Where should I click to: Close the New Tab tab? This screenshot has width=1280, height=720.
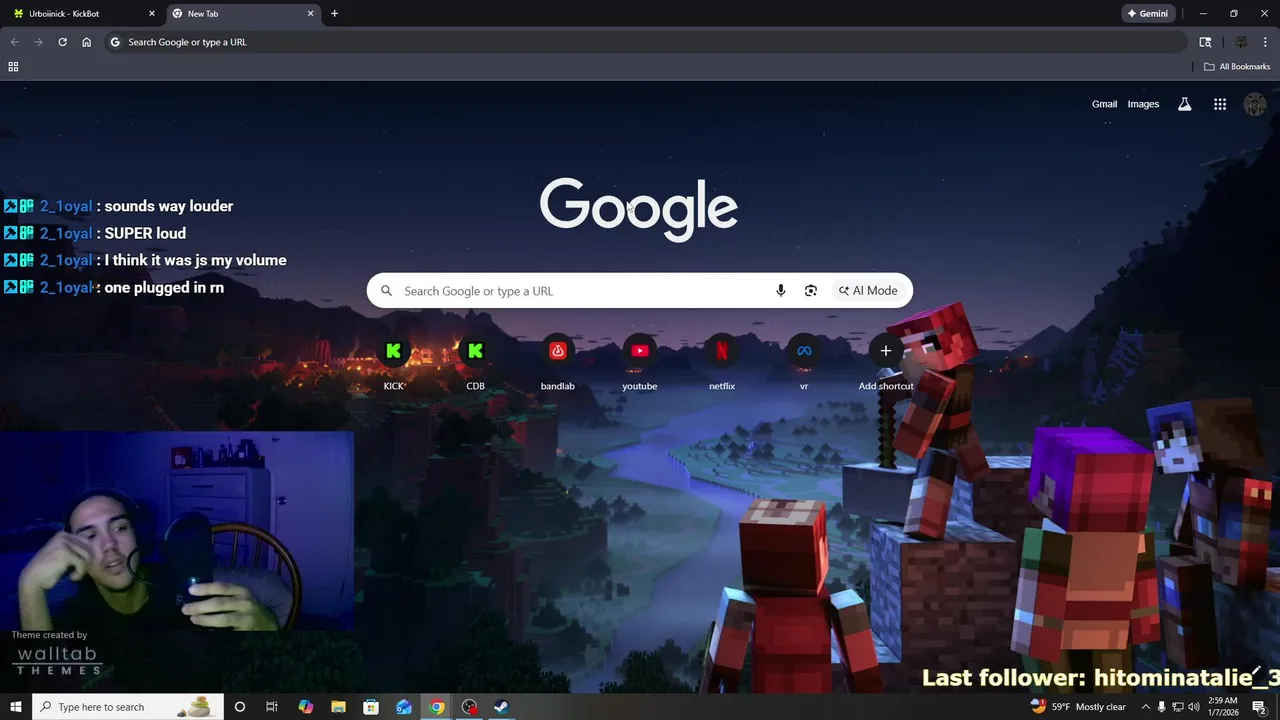pyautogui.click(x=310, y=14)
